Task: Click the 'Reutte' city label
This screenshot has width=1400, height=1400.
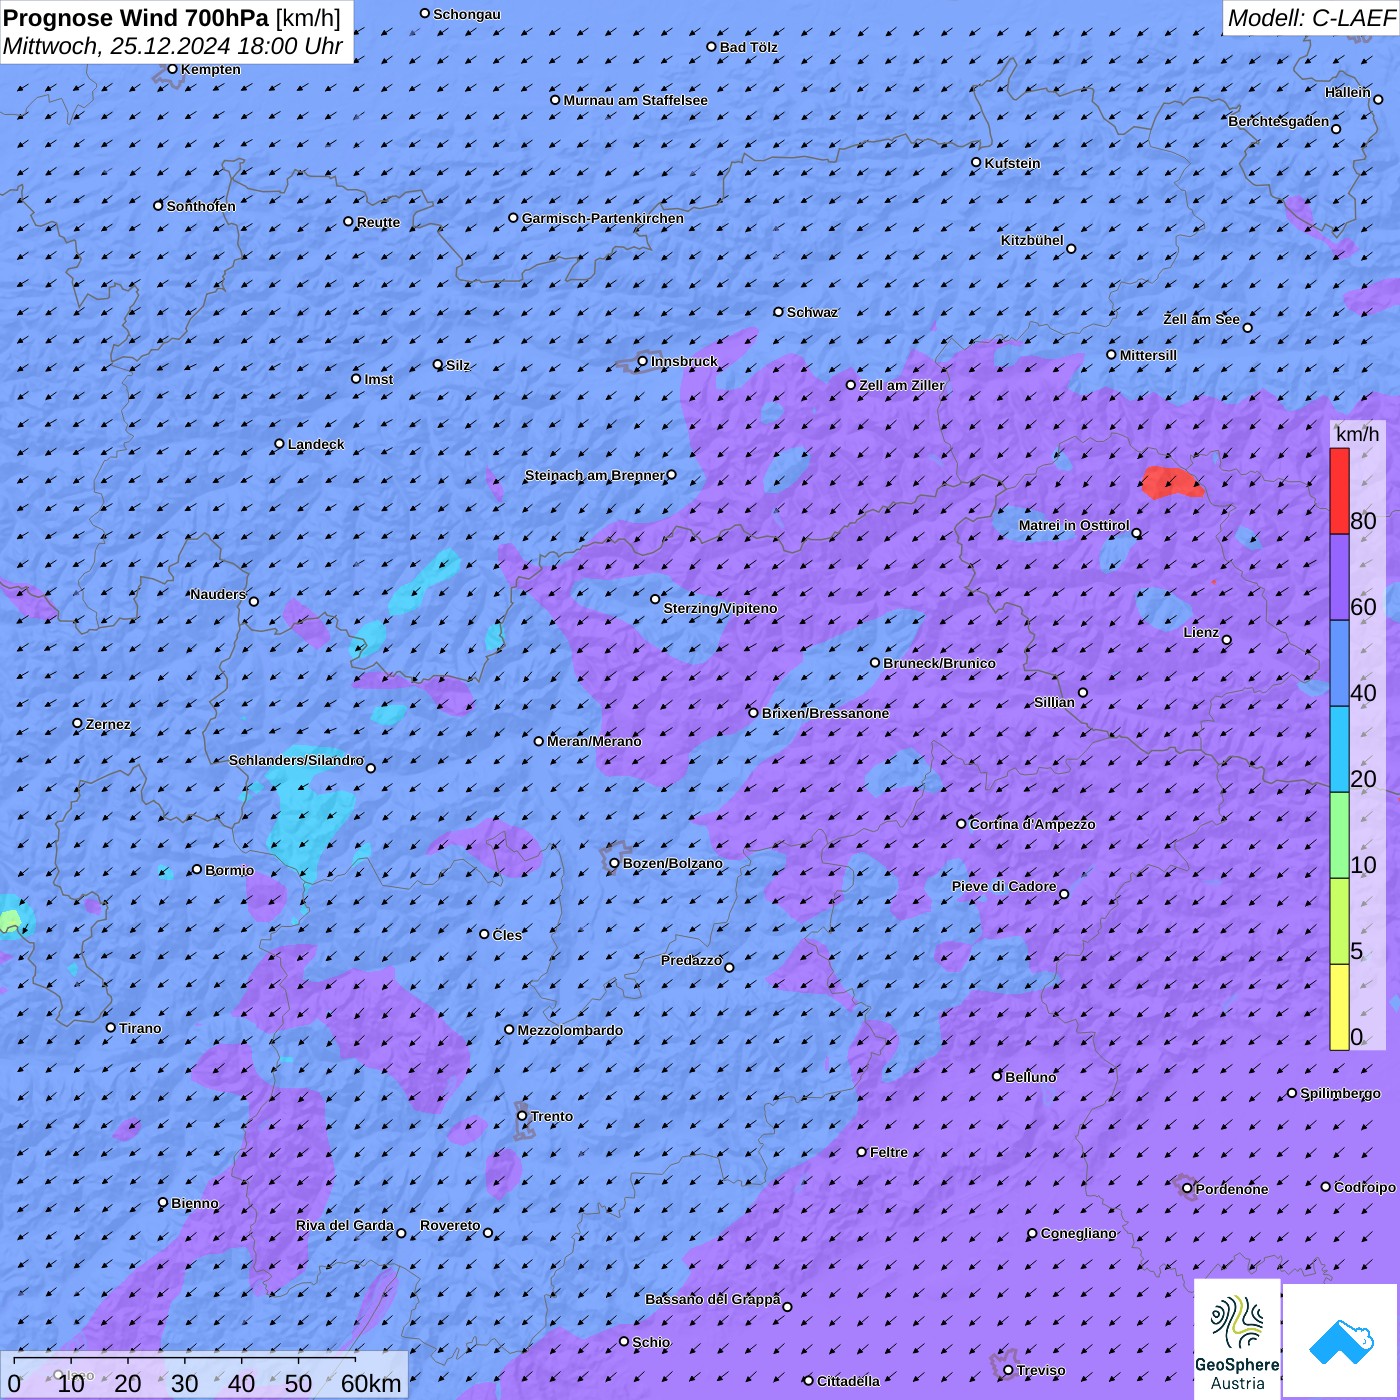Action: [379, 222]
